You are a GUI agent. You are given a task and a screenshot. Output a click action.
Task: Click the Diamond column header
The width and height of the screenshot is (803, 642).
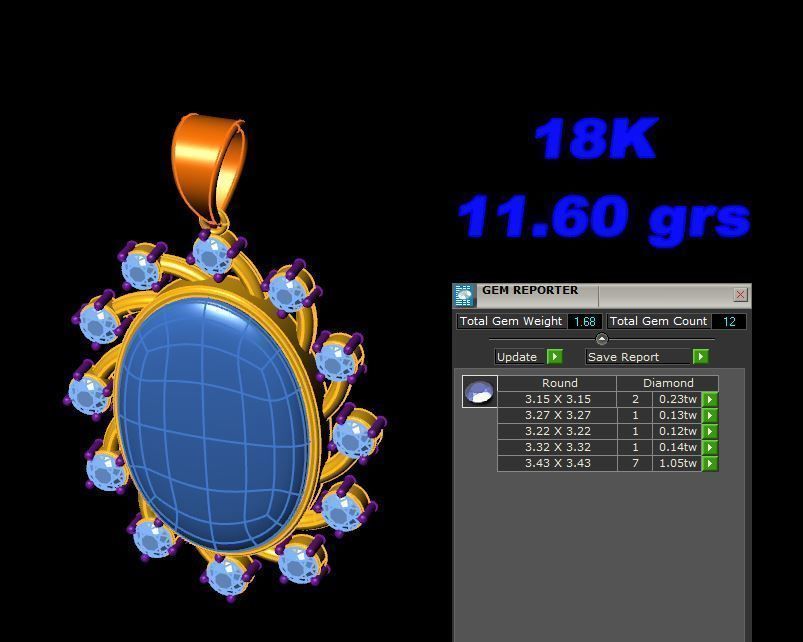coord(668,383)
